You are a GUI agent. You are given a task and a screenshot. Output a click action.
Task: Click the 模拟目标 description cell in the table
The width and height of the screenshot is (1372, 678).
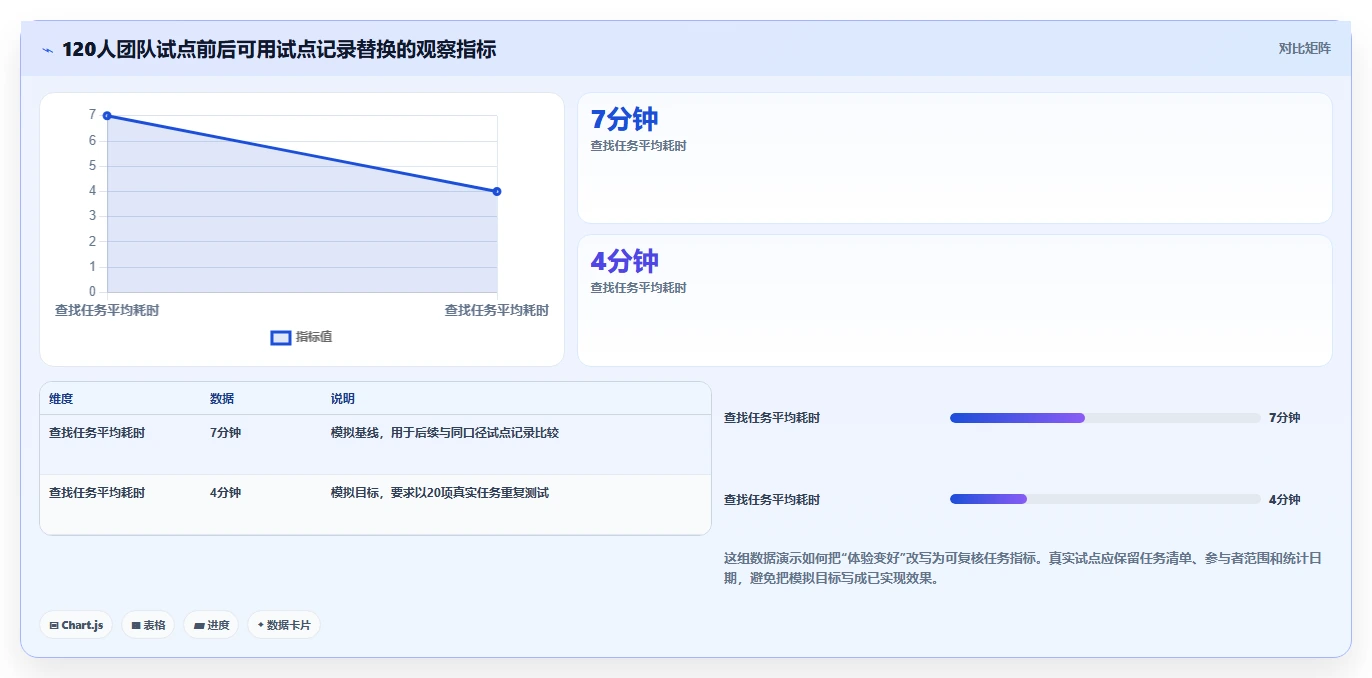click(440, 493)
